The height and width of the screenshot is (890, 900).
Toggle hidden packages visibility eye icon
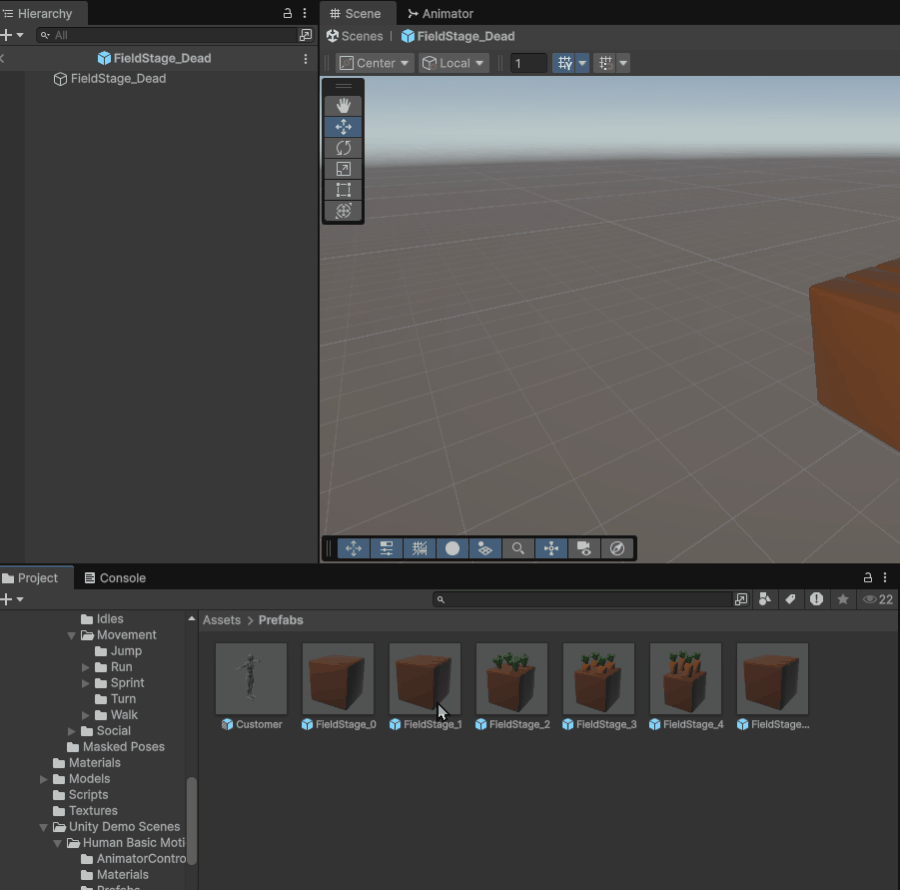[877, 599]
